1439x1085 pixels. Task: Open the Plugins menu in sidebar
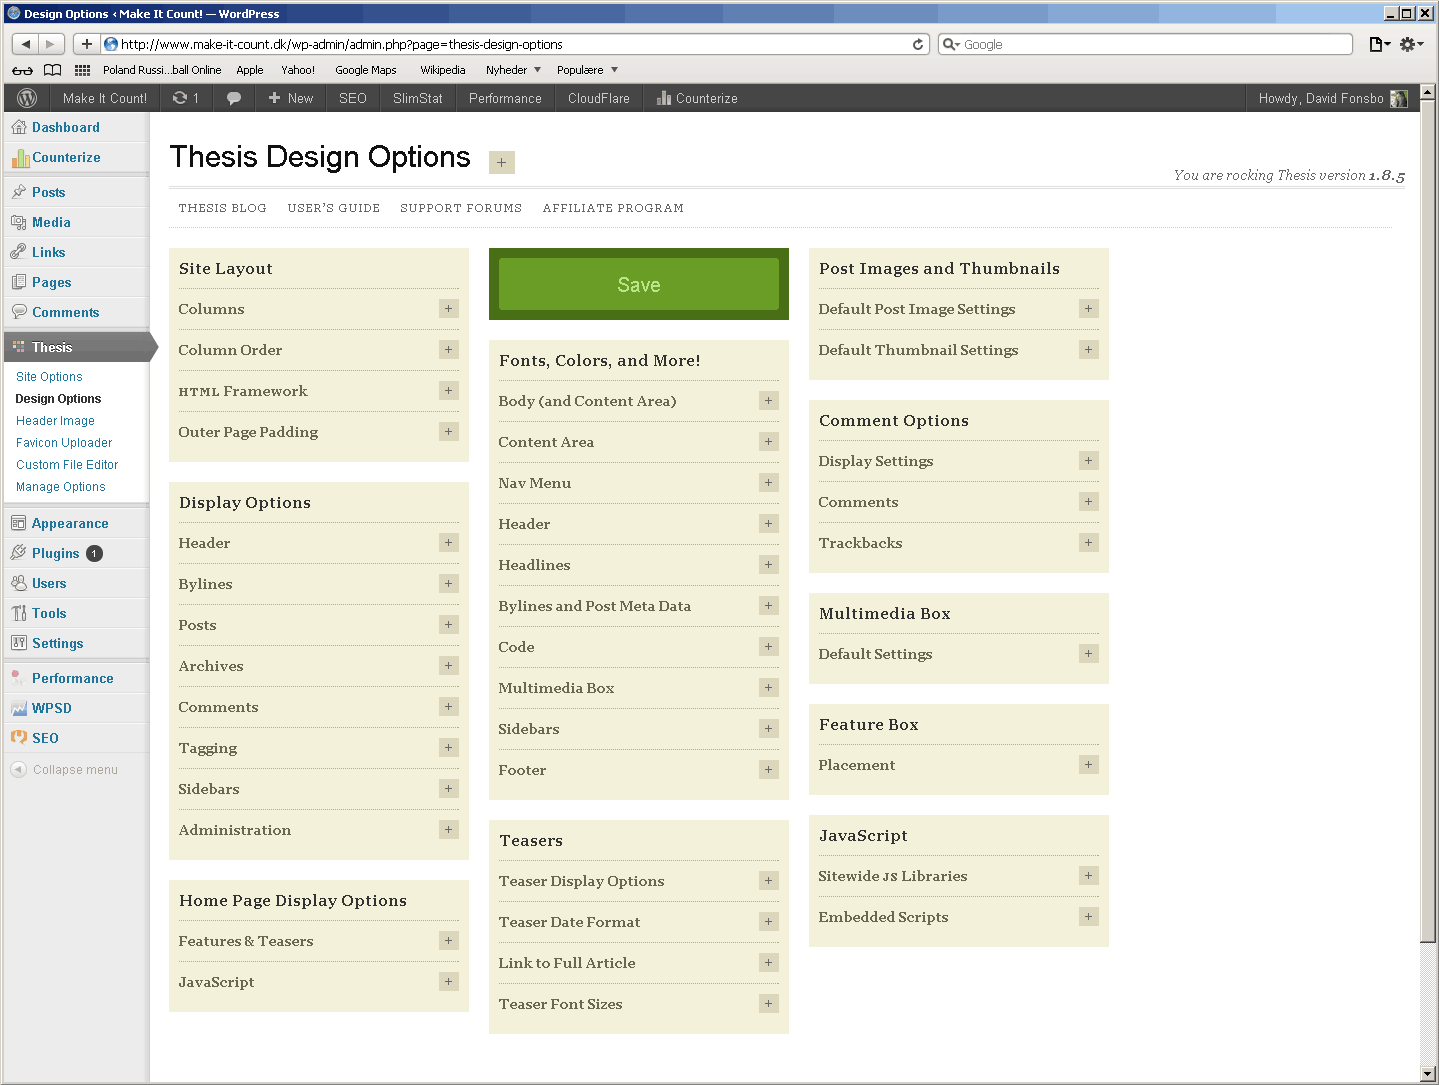coord(55,553)
